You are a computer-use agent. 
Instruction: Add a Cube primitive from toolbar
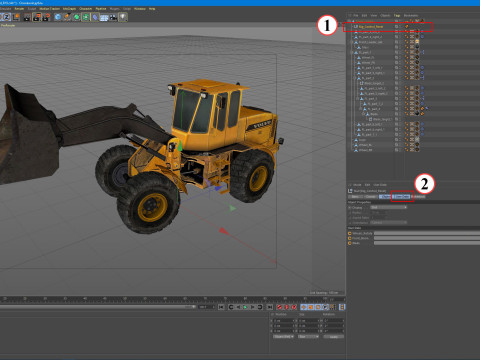(58, 17)
